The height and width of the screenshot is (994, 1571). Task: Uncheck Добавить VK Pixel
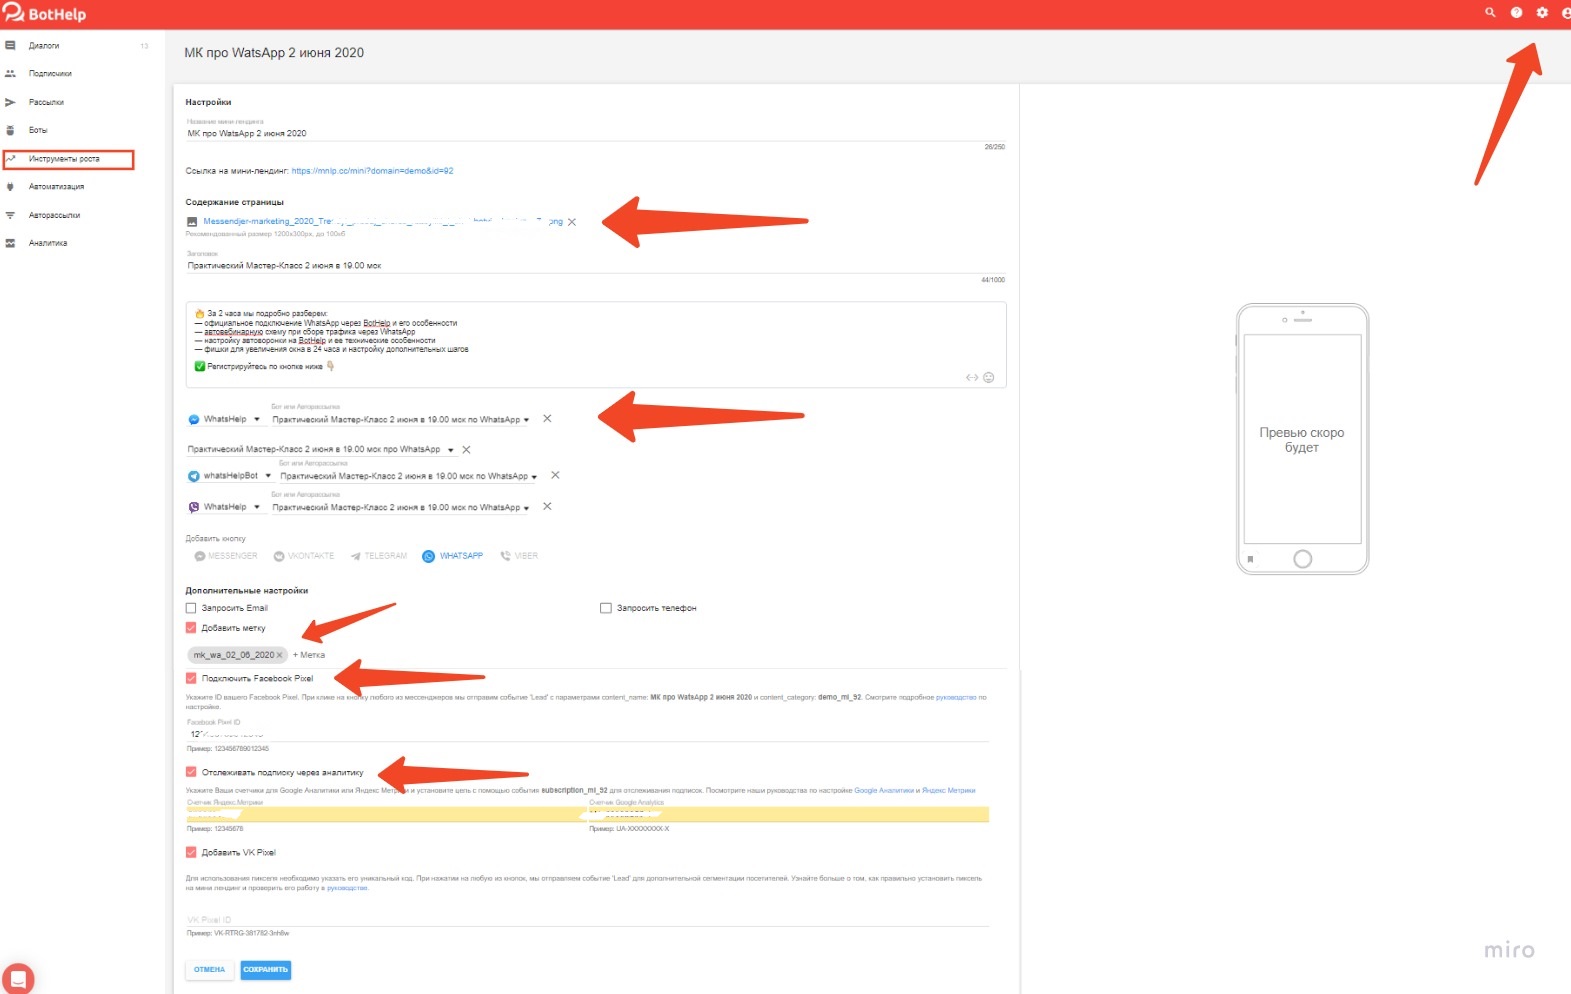191,853
